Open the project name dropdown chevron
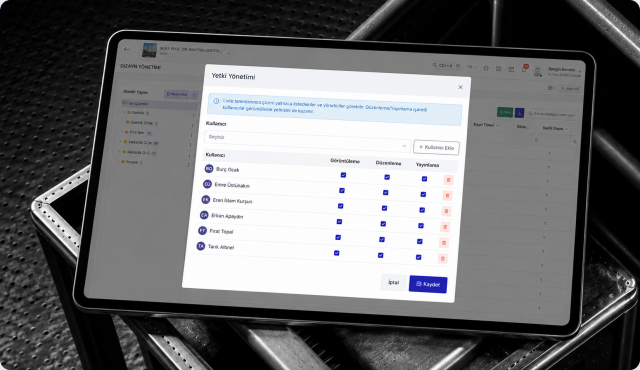 228,53
